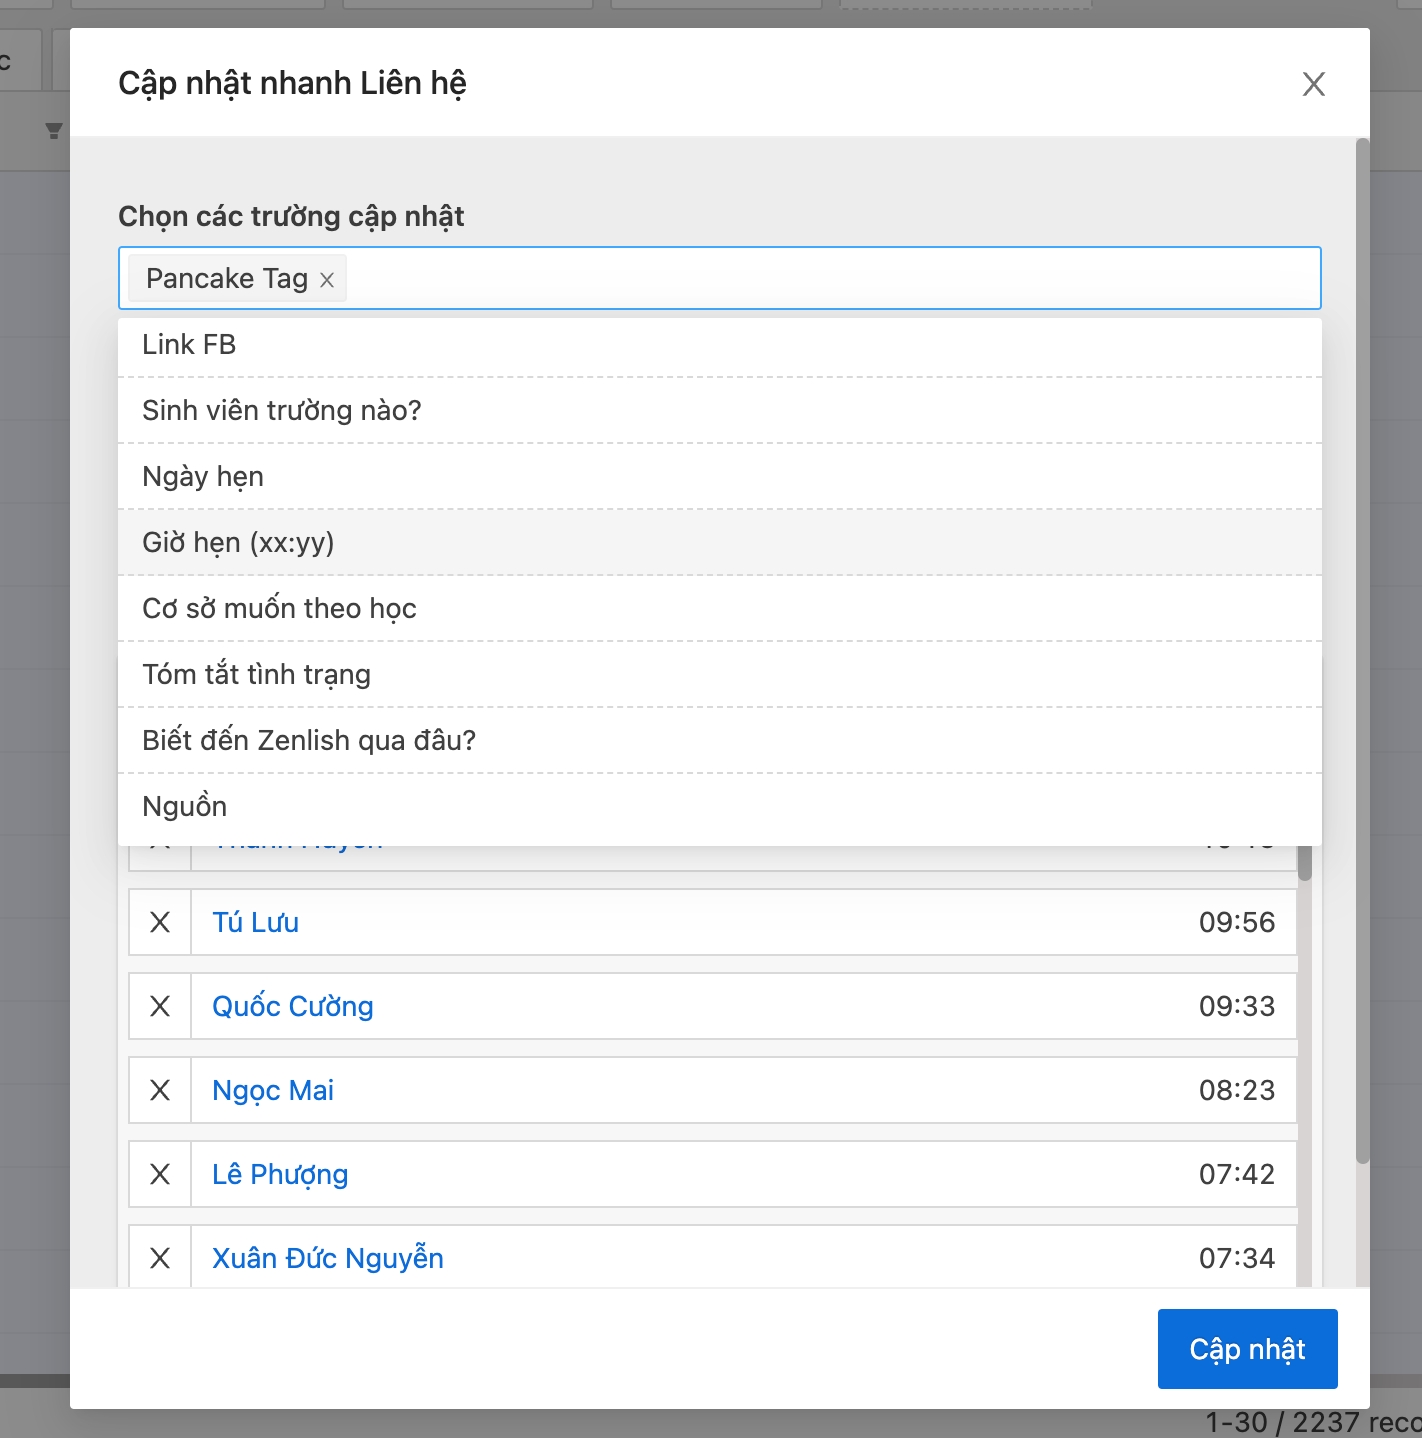Open the Xuân Đức Nguyễn contact link

pyautogui.click(x=327, y=1258)
